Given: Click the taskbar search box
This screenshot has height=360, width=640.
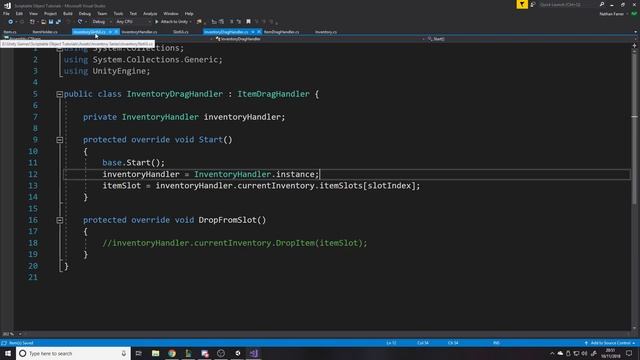Looking at the screenshot, I should click(x=73, y=353).
